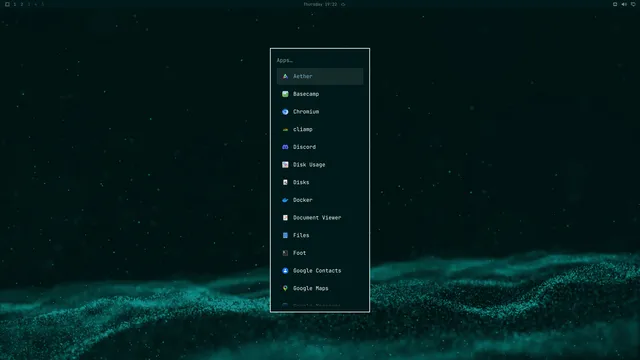Viewport: 640px width, 360px height.
Task: Launch Discord from the apps menu
Action: pyautogui.click(x=320, y=147)
